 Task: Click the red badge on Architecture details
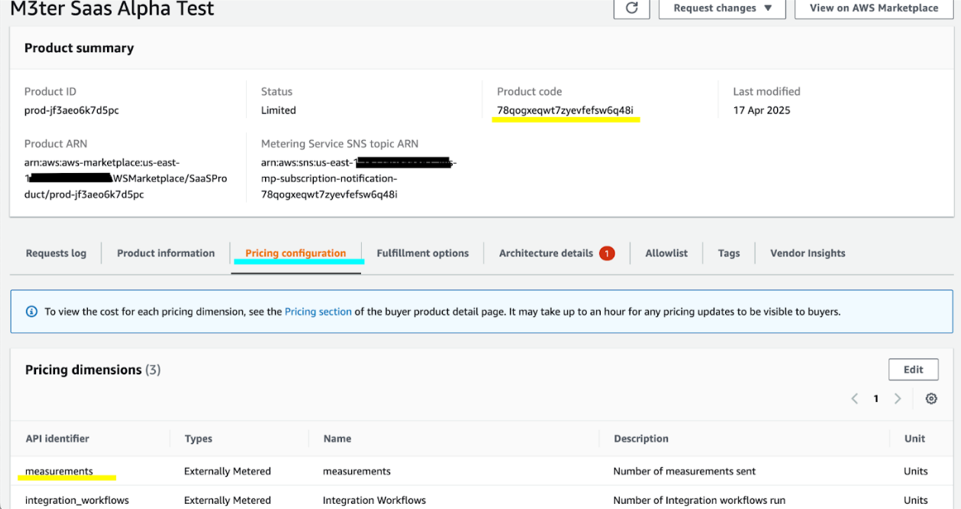pyautogui.click(x=607, y=254)
